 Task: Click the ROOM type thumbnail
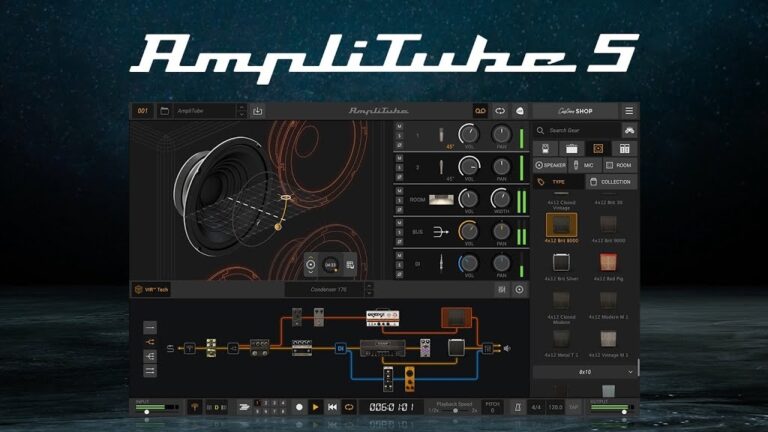coord(441,199)
